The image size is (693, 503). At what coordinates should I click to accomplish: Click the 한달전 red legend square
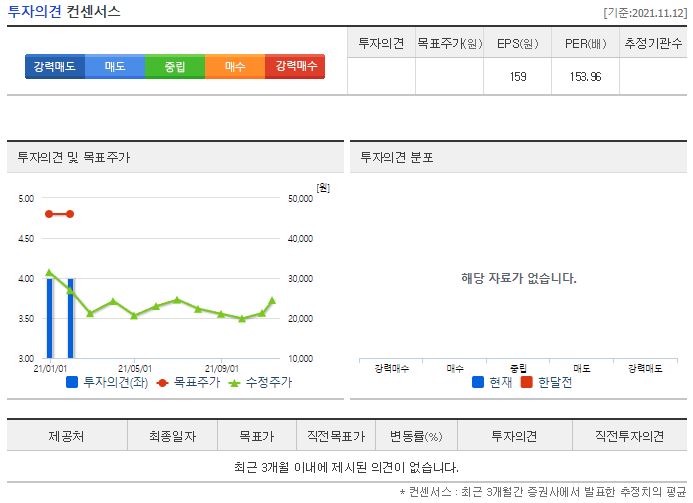tap(526, 382)
